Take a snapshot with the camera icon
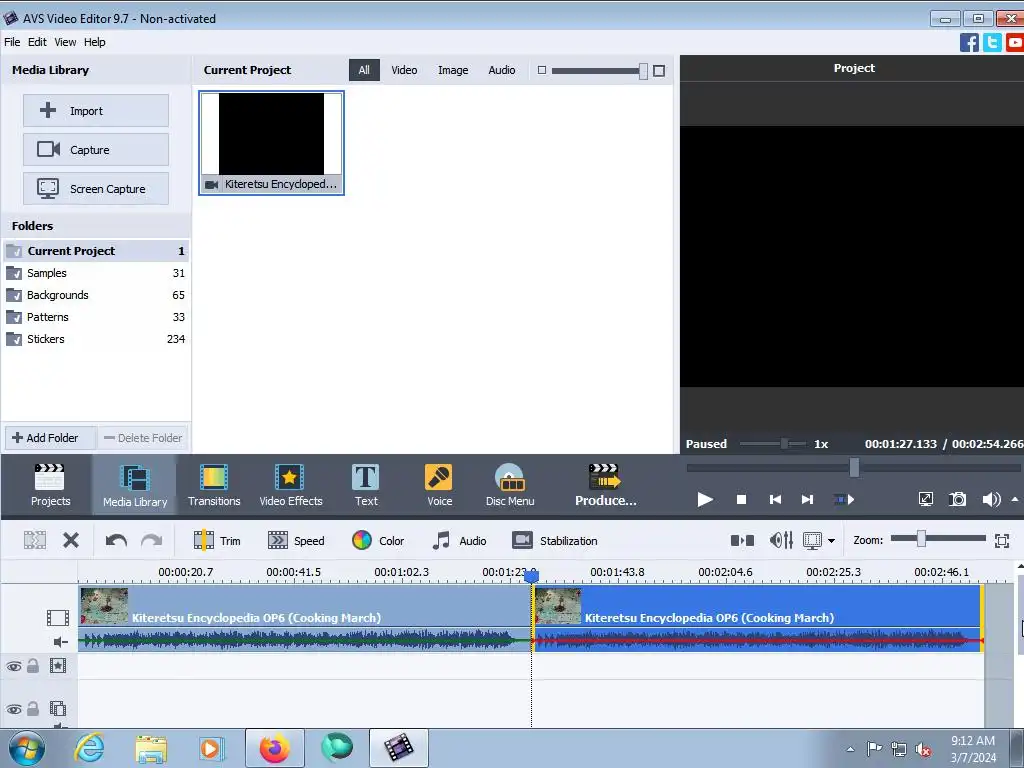The image size is (1024, 768). (957, 500)
